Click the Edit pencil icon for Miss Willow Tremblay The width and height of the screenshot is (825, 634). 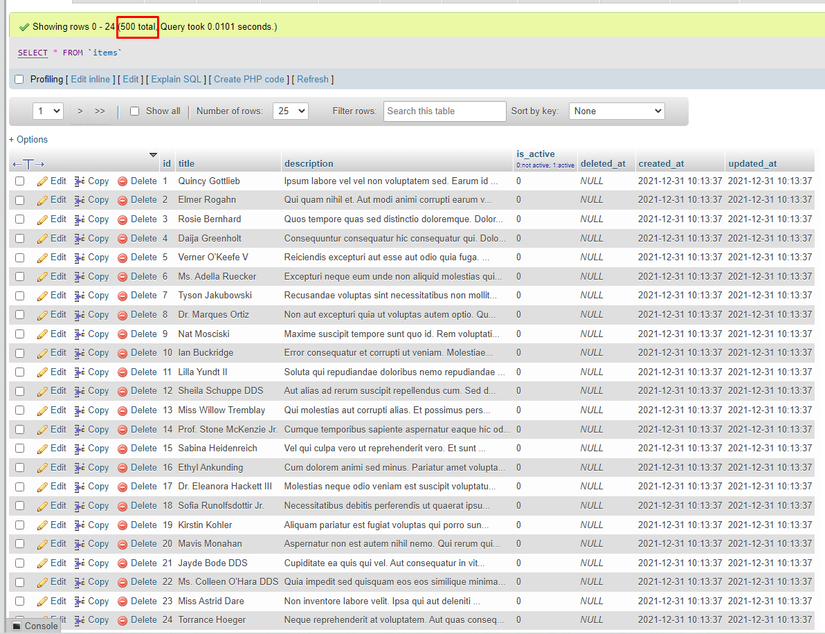[42, 411]
